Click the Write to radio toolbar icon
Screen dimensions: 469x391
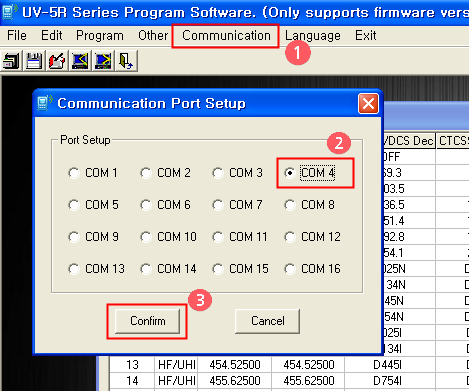click(103, 61)
